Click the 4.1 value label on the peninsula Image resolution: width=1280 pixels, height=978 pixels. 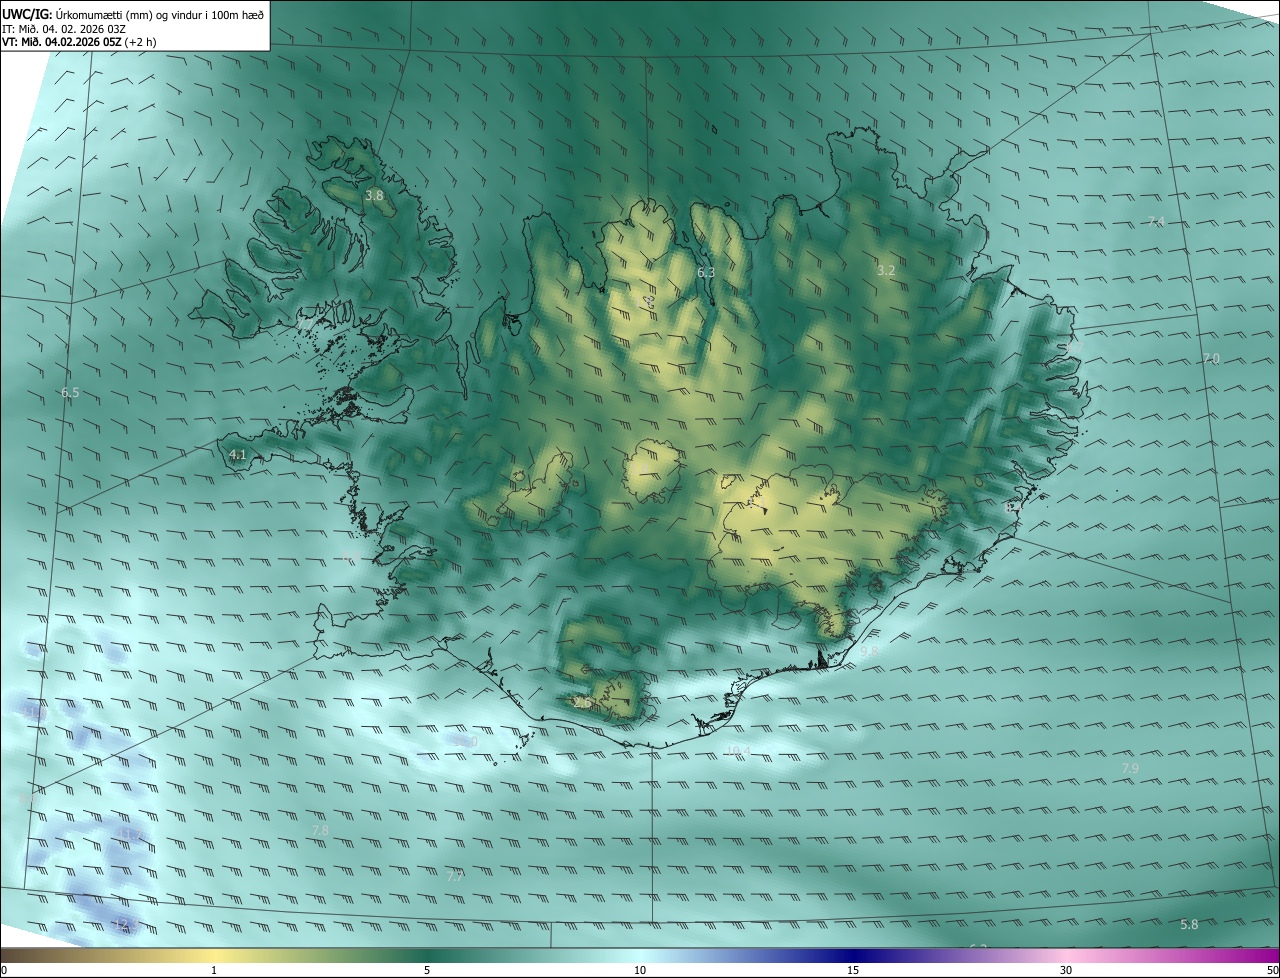click(x=238, y=455)
